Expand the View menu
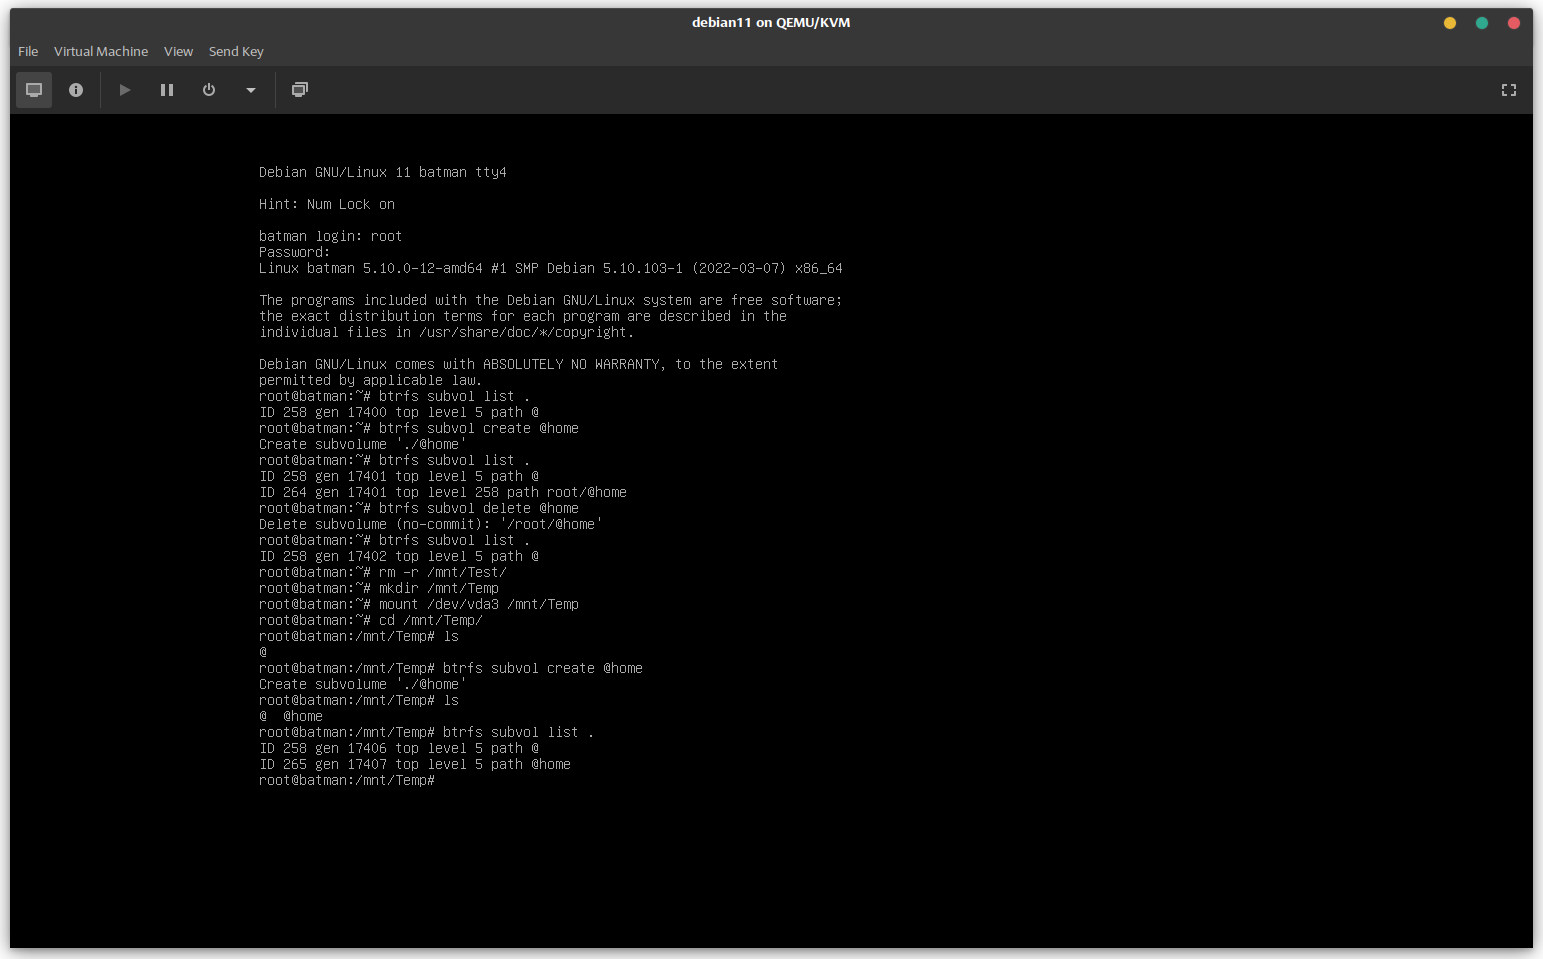The width and height of the screenshot is (1543, 959). (178, 51)
